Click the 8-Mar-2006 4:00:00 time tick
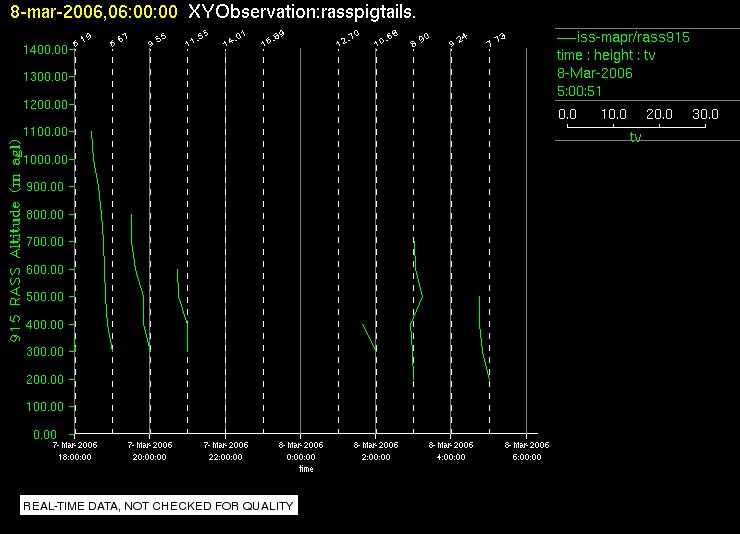The height and width of the screenshot is (534, 740). [451, 451]
